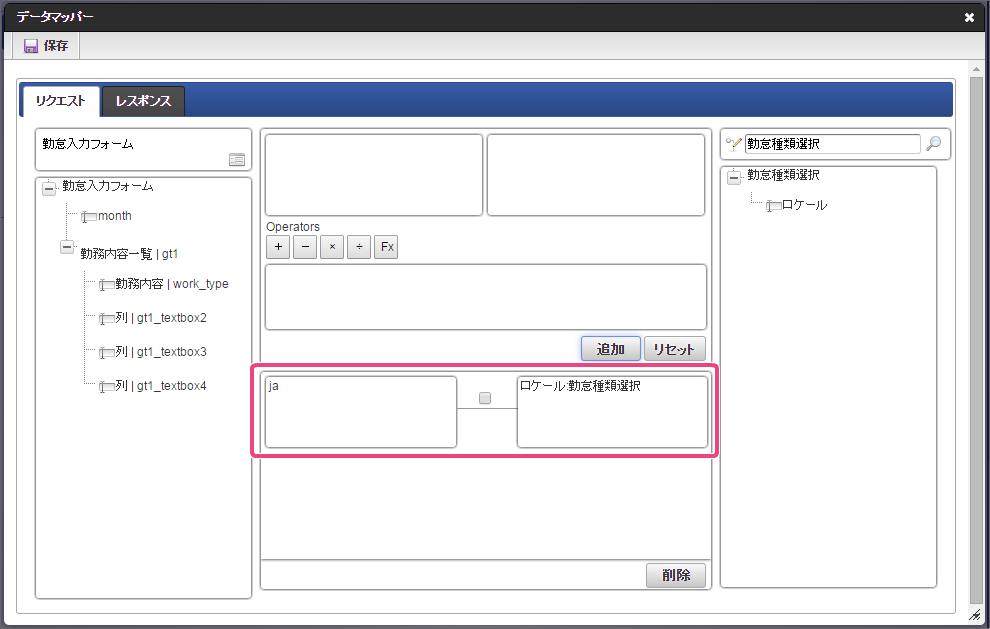990x629 pixels.
Task: Click the field icon beside gt1_textbox4
Action: pos(106,387)
